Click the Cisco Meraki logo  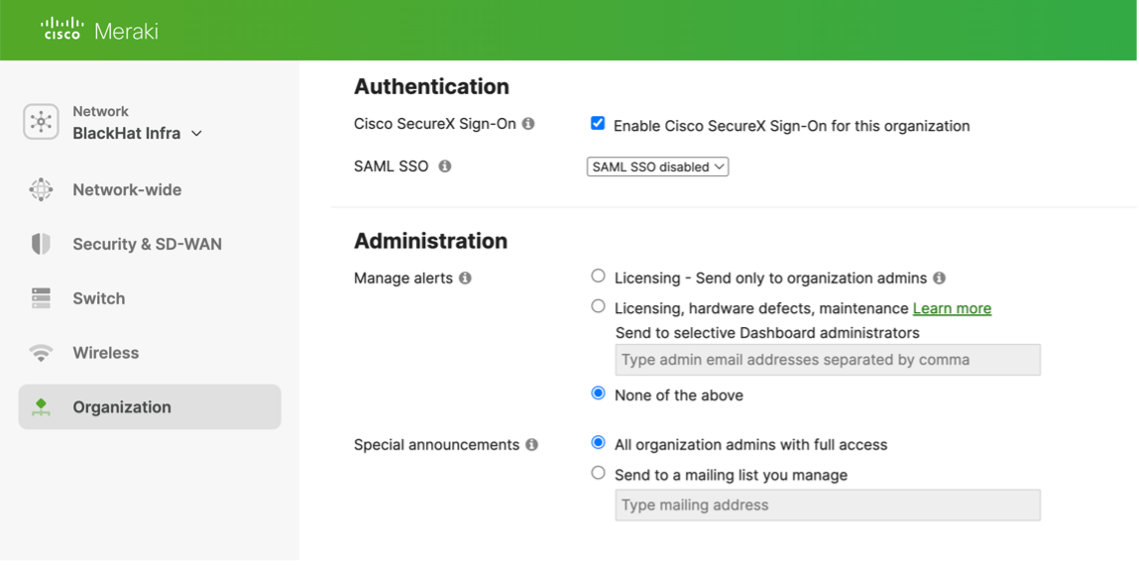tap(100, 30)
